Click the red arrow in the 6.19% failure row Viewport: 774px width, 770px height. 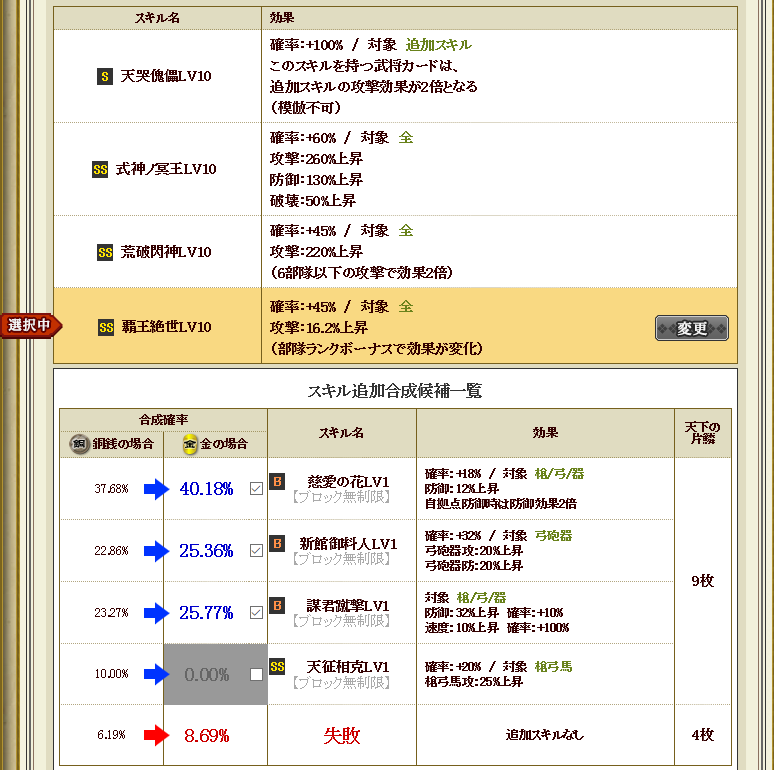click(x=156, y=735)
